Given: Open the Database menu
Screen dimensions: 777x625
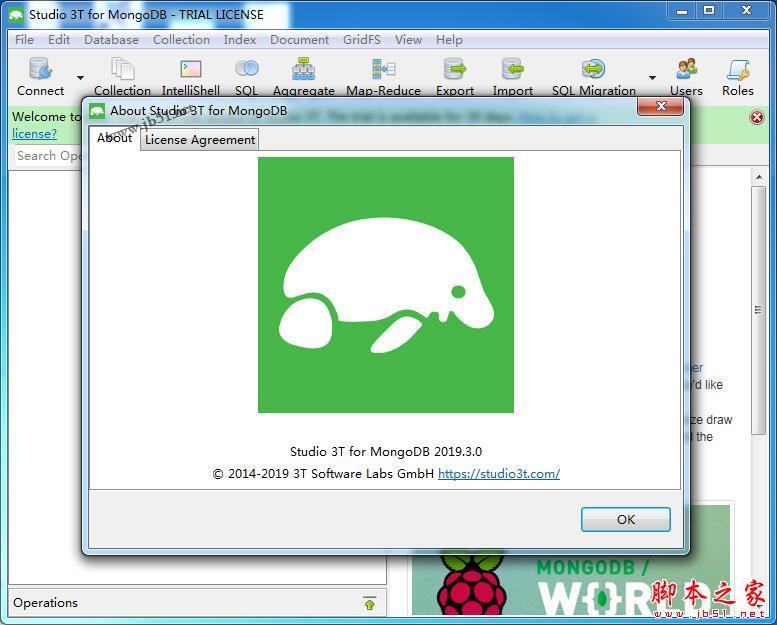Looking at the screenshot, I should 111,40.
